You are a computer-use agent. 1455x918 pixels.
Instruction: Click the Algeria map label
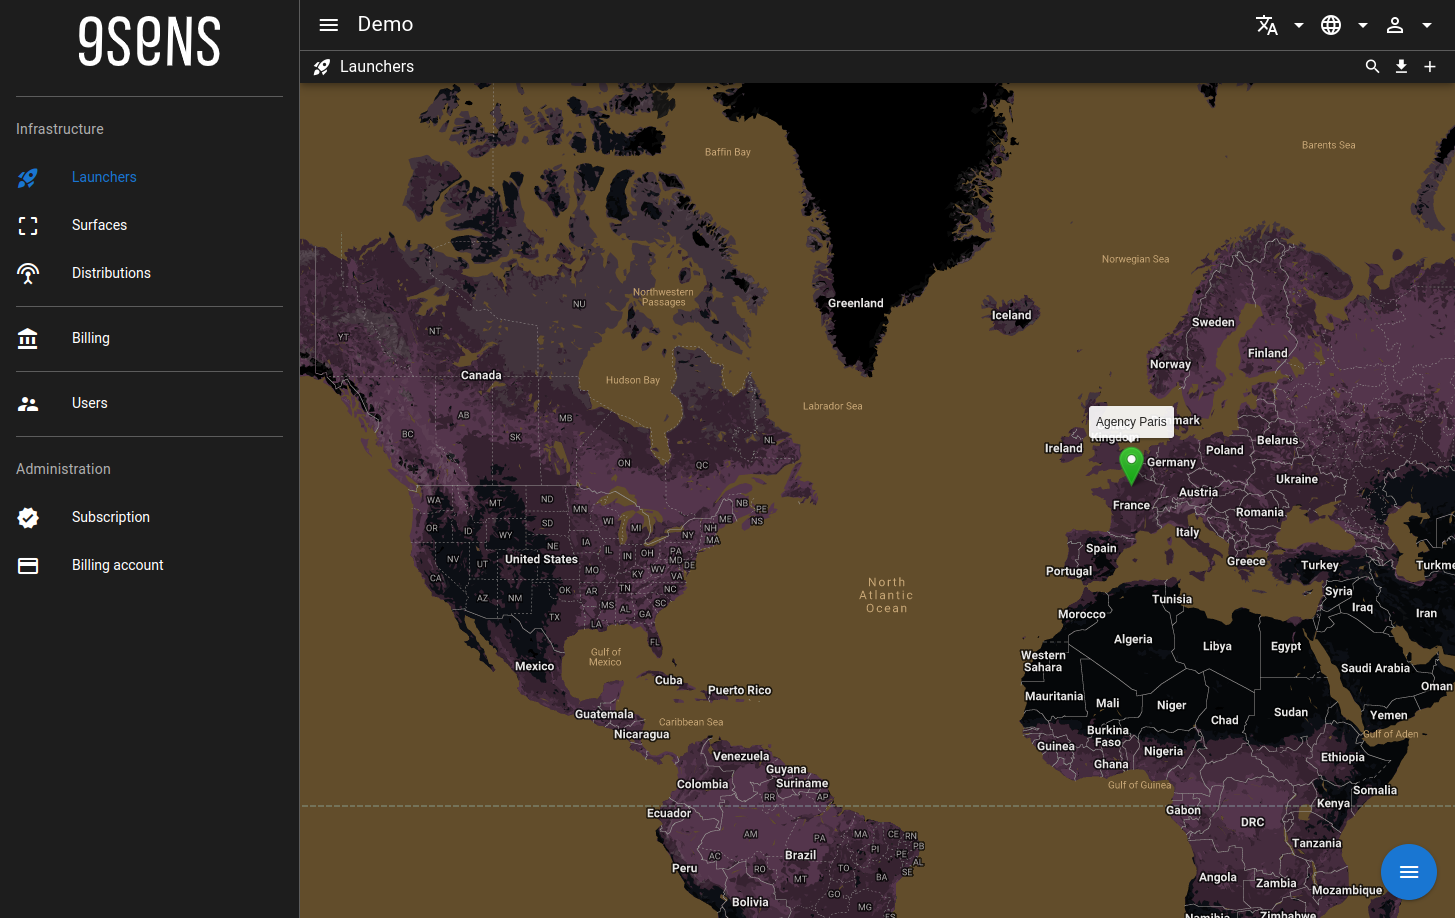1133,639
